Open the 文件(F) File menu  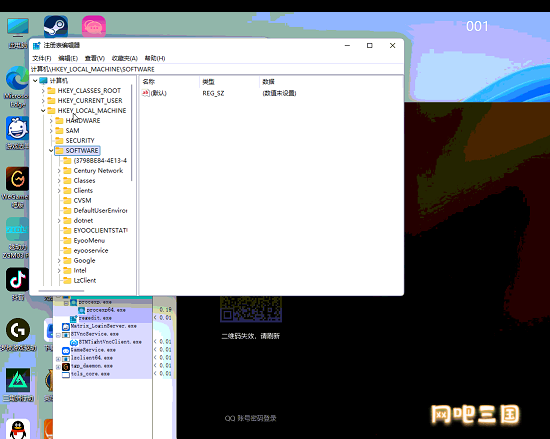(42, 58)
